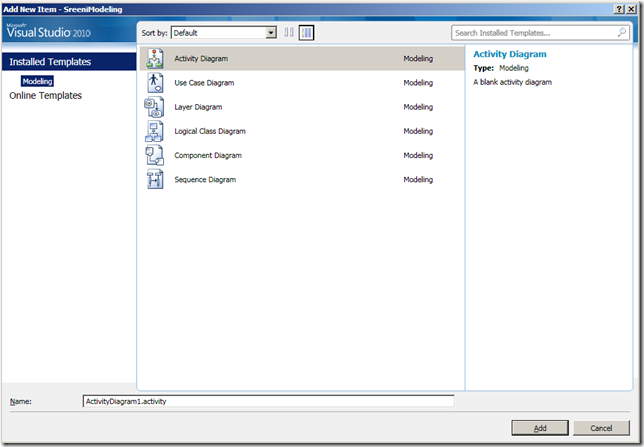Click the Cancel button
Screen dimensions: 644x447
[601, 428]
